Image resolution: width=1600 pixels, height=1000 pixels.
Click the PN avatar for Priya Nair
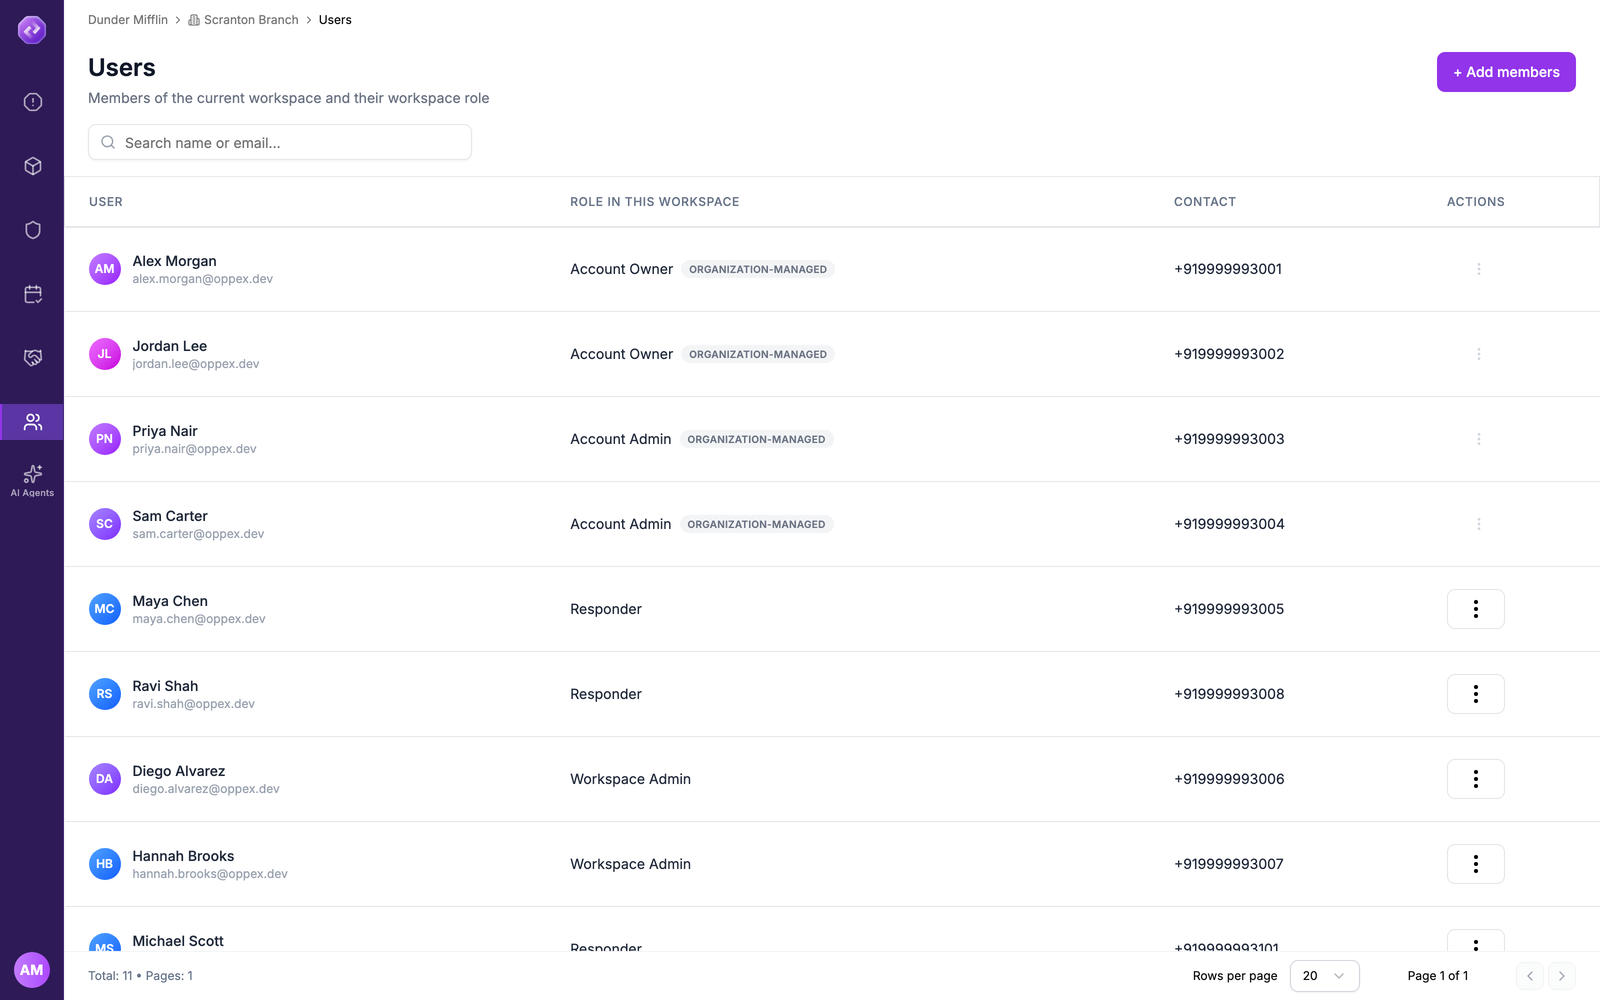[x=105, y=439]
